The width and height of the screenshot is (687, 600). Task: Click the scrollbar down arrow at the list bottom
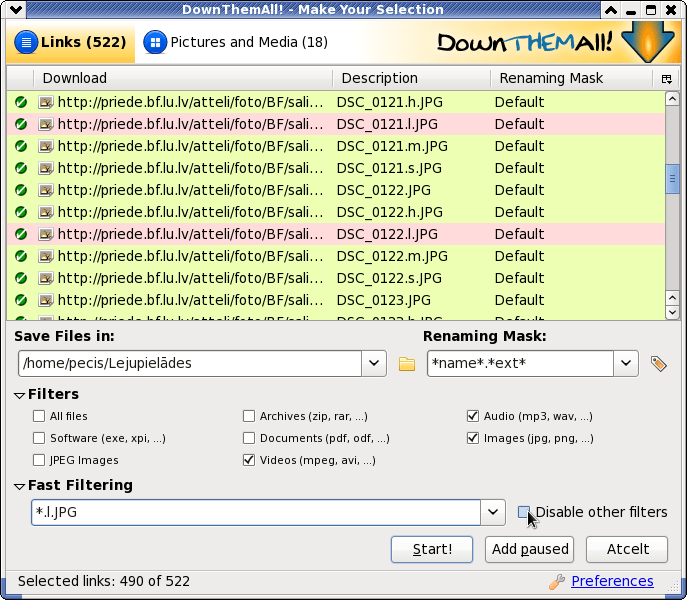pyautogui.click(x=672, y=312)
